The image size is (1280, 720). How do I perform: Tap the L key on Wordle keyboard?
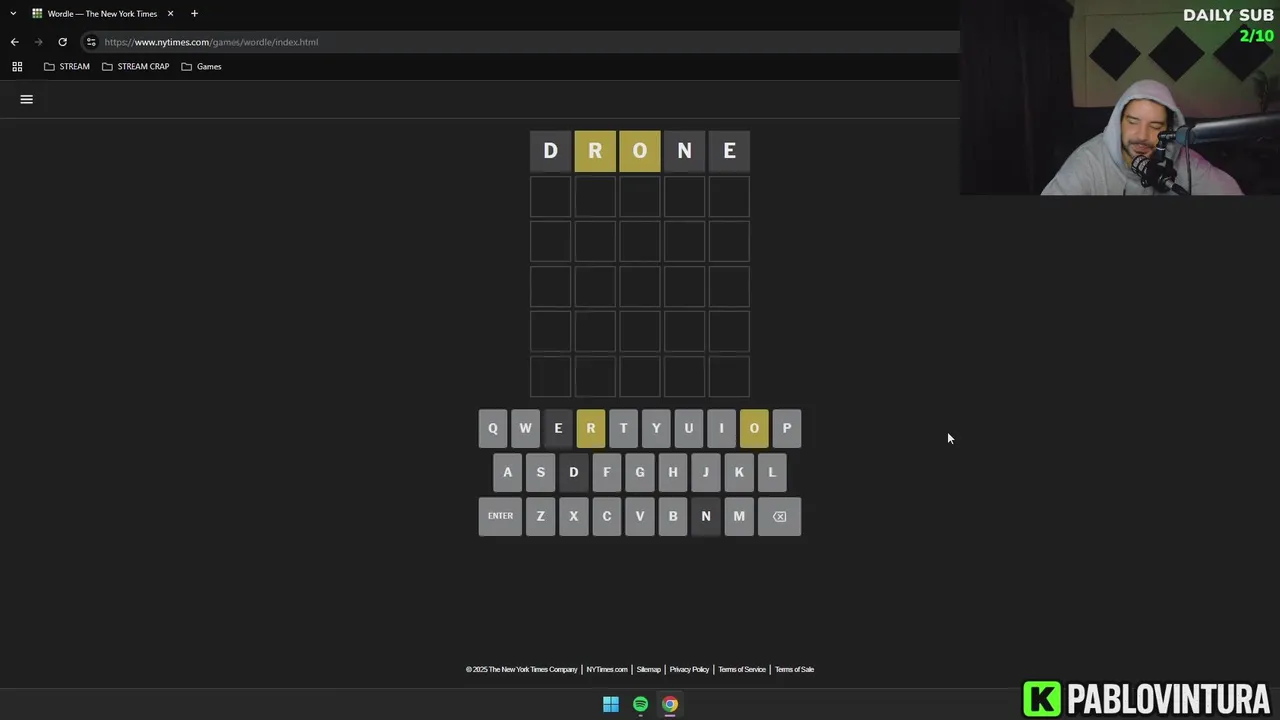click(772, 472)
